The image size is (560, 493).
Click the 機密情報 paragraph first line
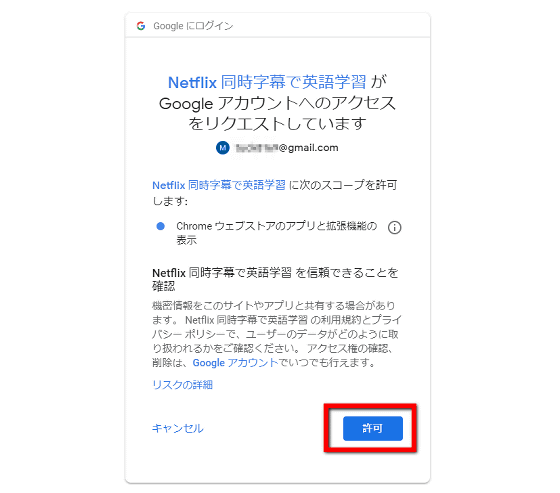click(x=274, y=305)
